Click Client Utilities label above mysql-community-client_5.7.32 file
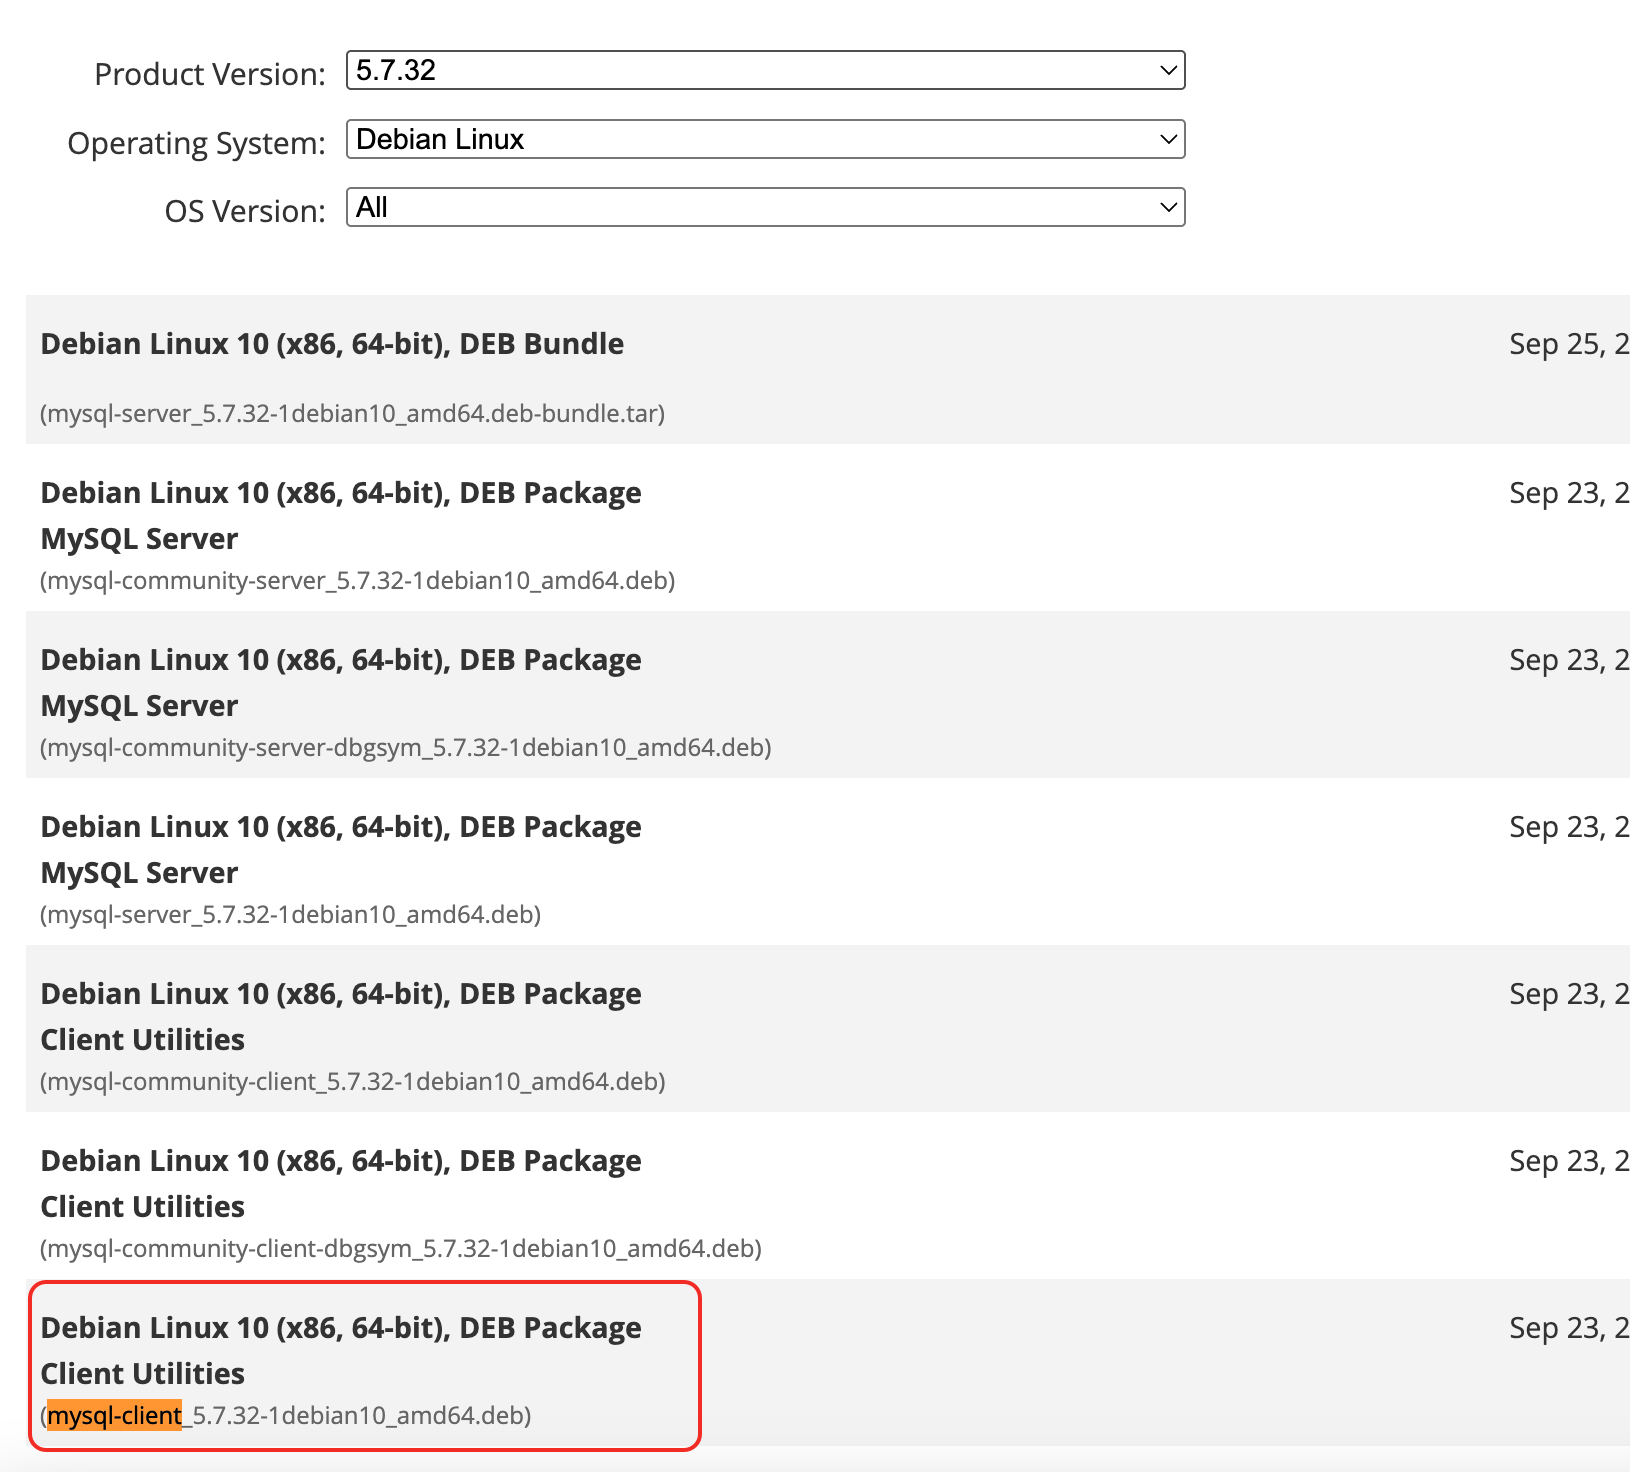This screenshot has width=1630, height=1472. pyautogui.click(x=142, y=1040)
